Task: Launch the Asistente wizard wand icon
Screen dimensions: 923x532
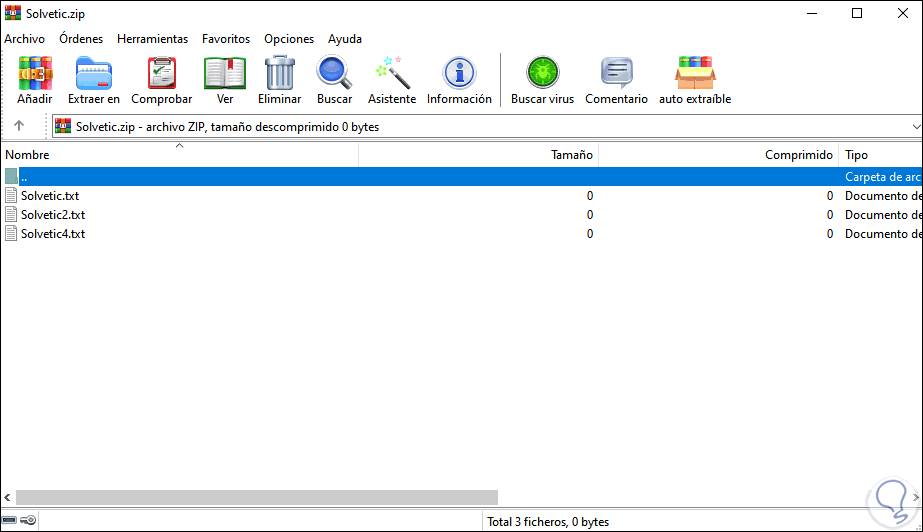Action: point(392,73)
